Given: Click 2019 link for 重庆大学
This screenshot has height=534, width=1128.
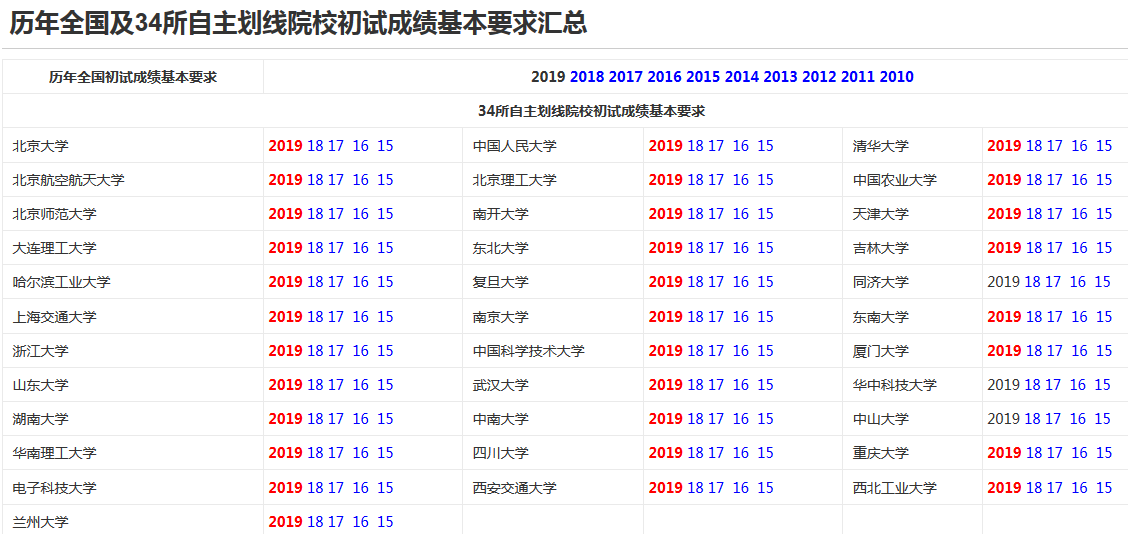Looking at the screenshot, I should 1004,453.
